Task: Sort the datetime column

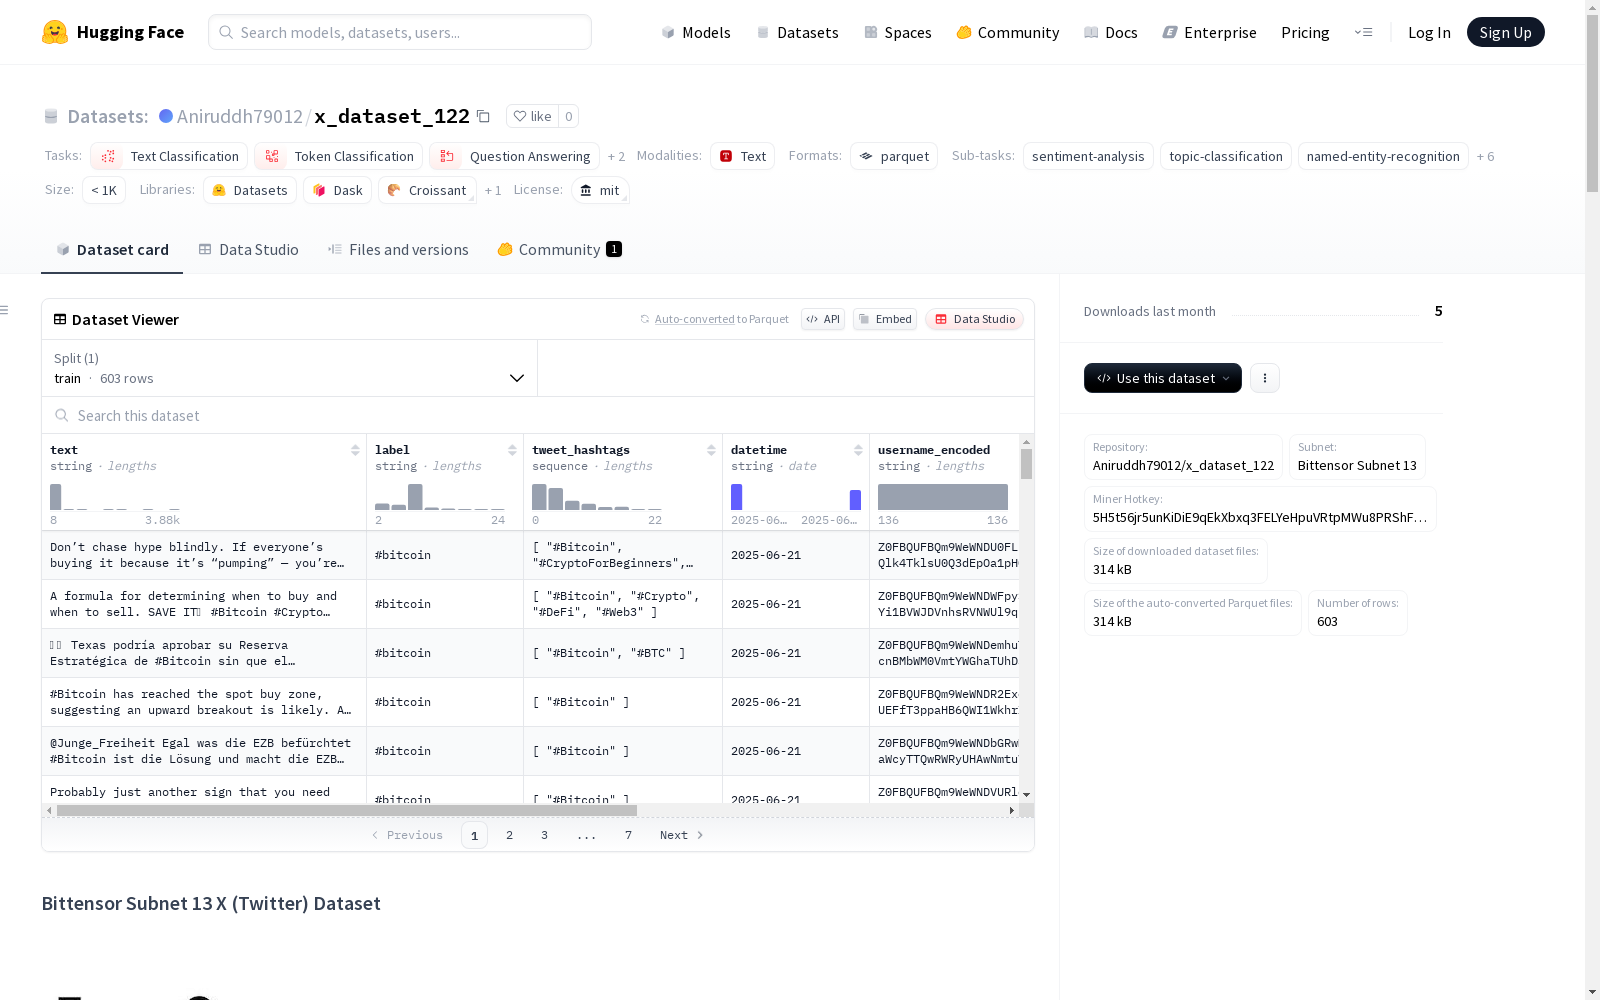Action: pos(858,450)
